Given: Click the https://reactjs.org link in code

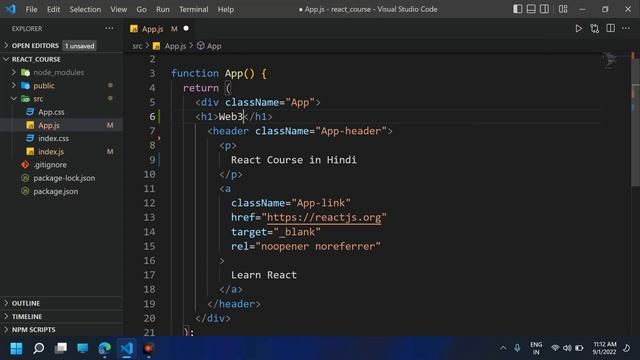Looking at the screenshot, I should tap(324, 217).
